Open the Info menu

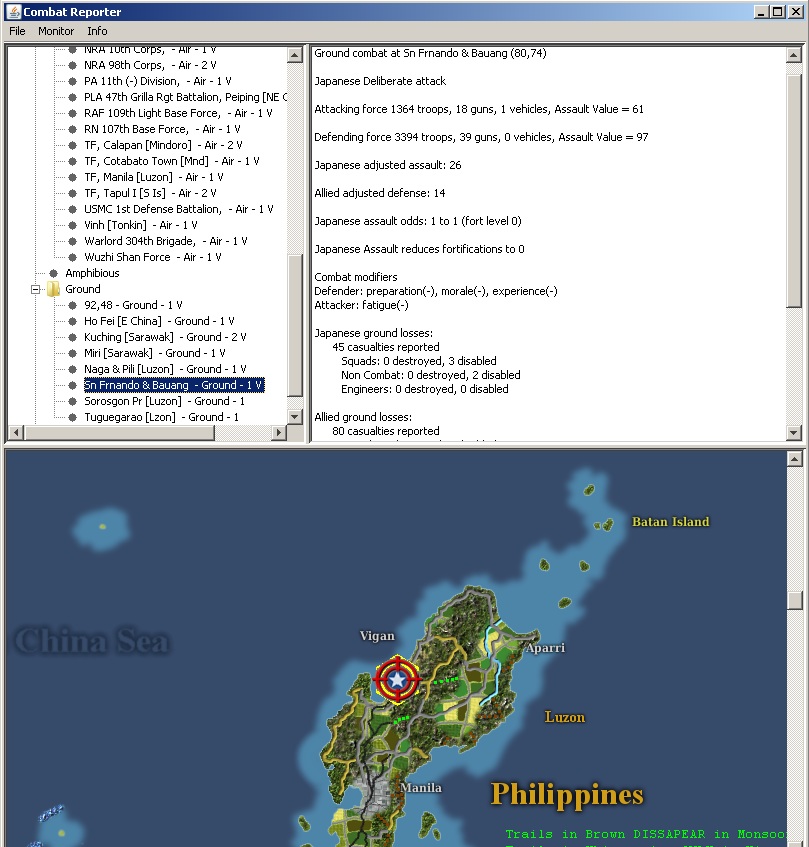tap(97, 31)
